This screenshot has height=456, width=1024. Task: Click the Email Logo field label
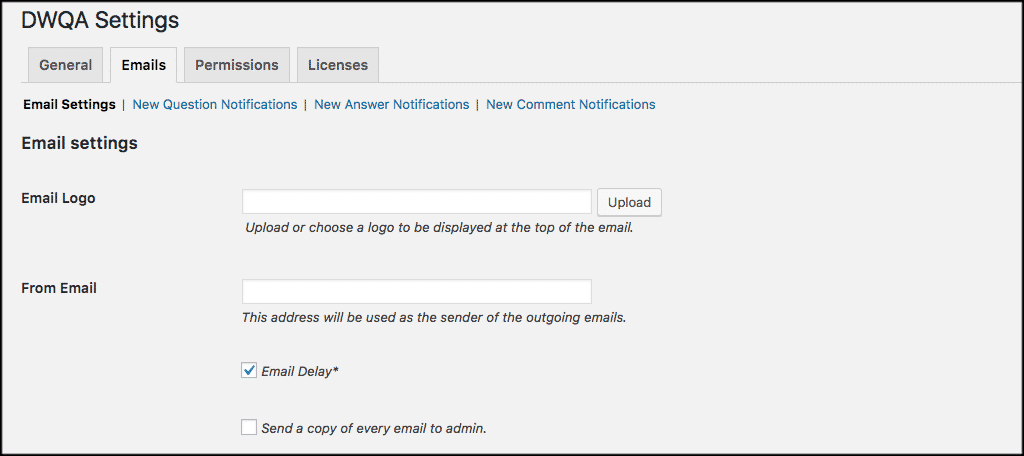pos(59,198)
